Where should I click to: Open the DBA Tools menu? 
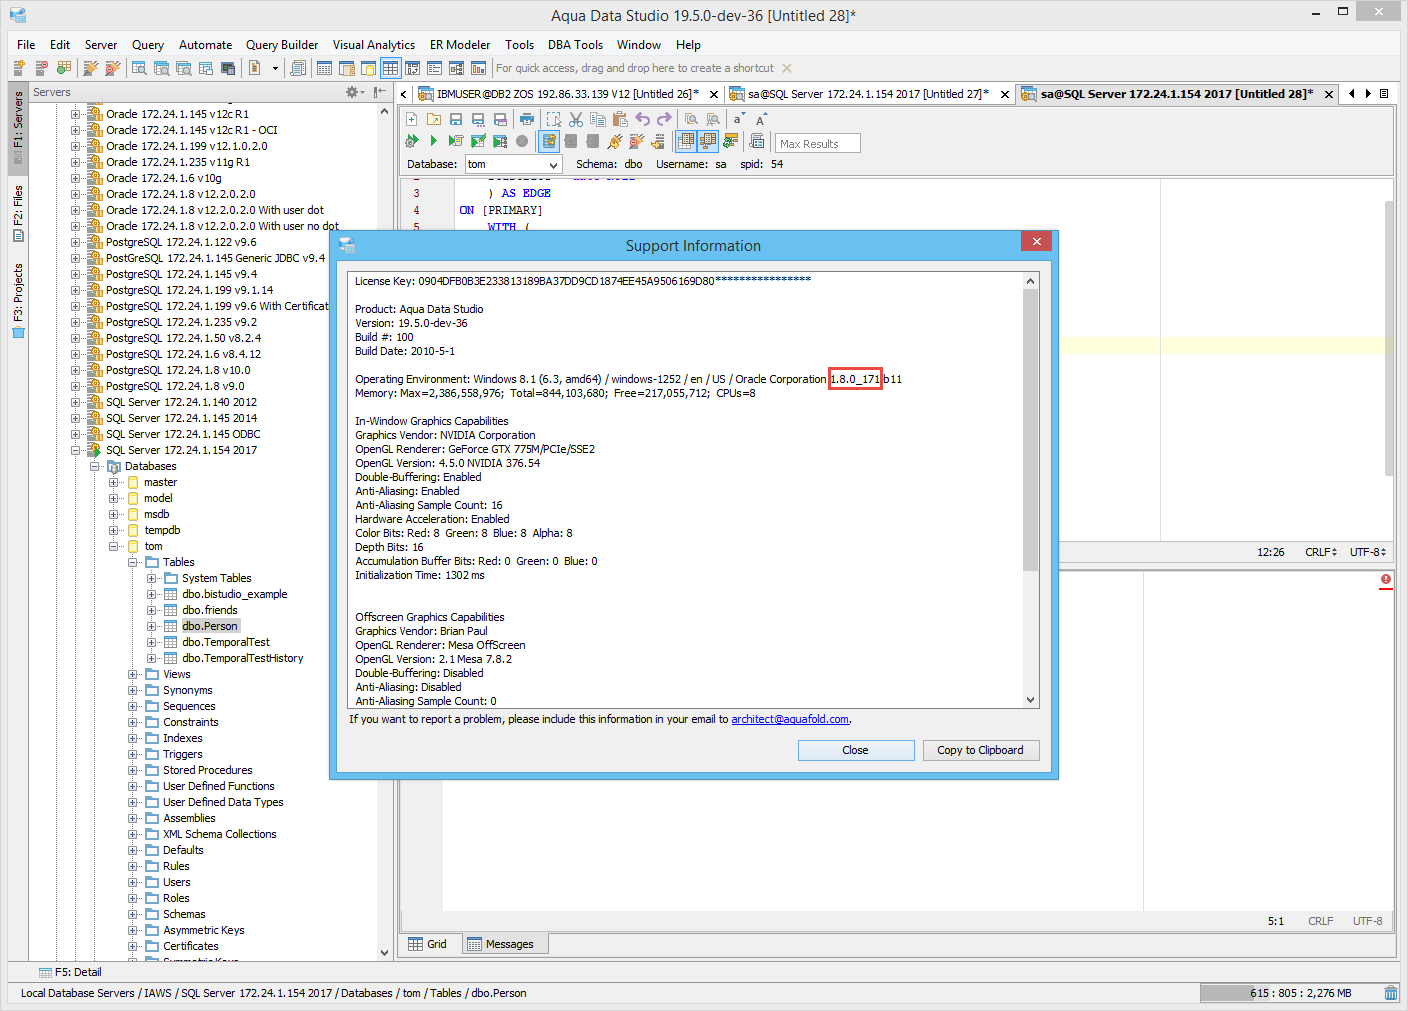click(575, 45)
